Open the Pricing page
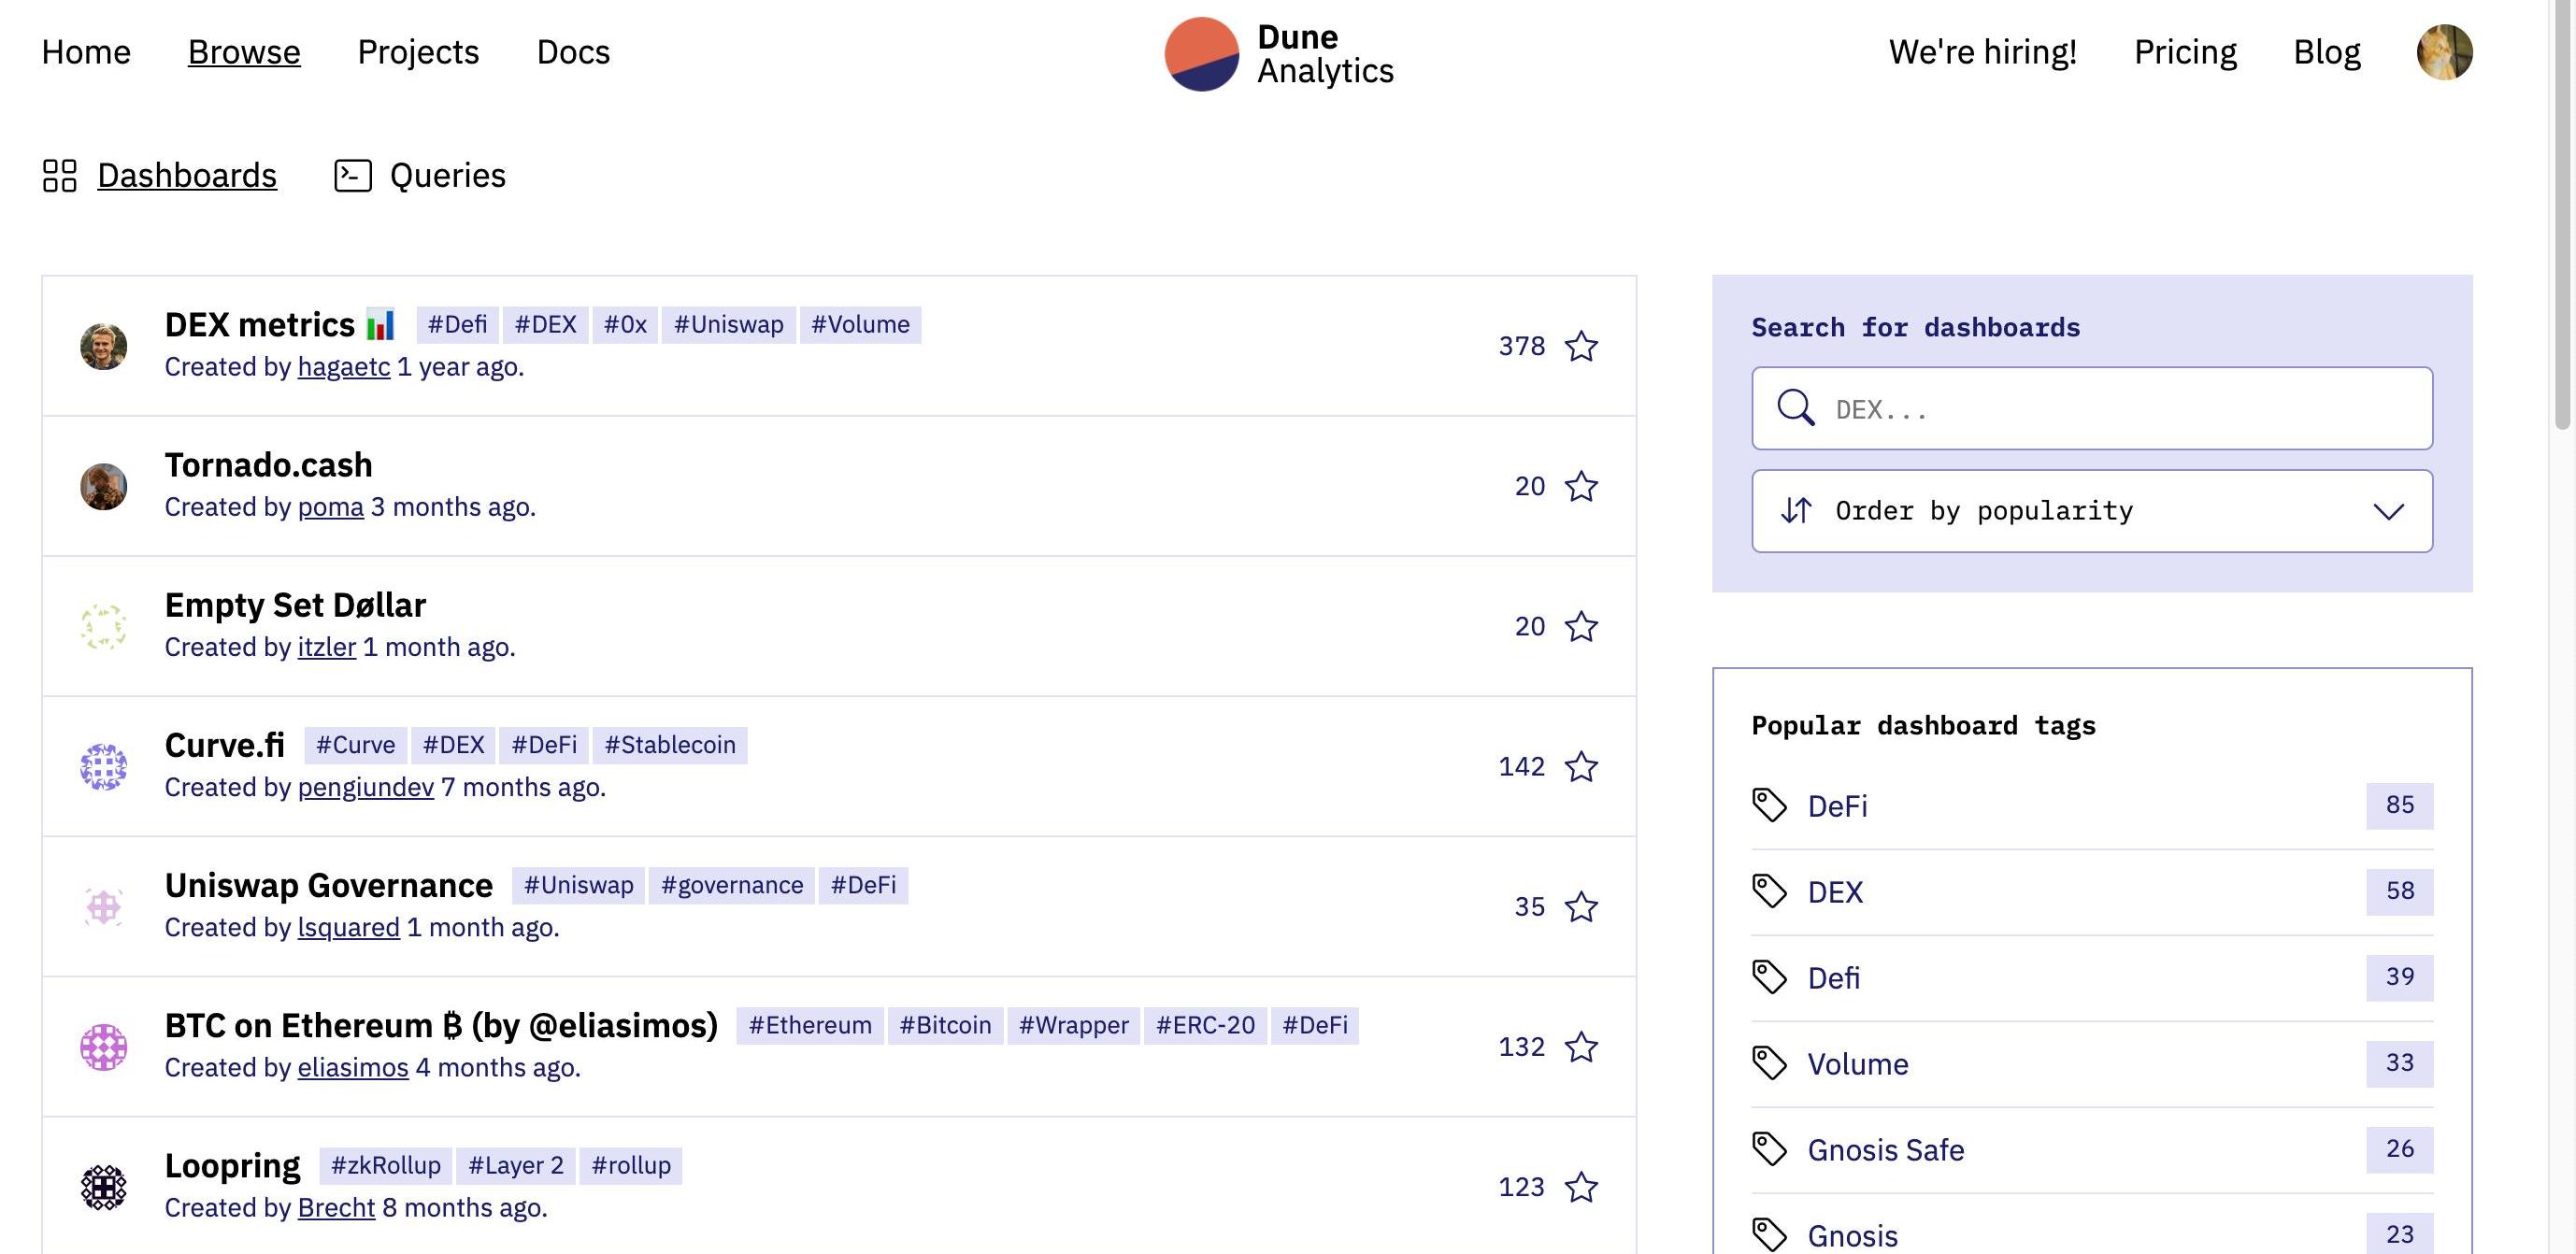Screen dimensions: 2576x1254 (2184, 52)
